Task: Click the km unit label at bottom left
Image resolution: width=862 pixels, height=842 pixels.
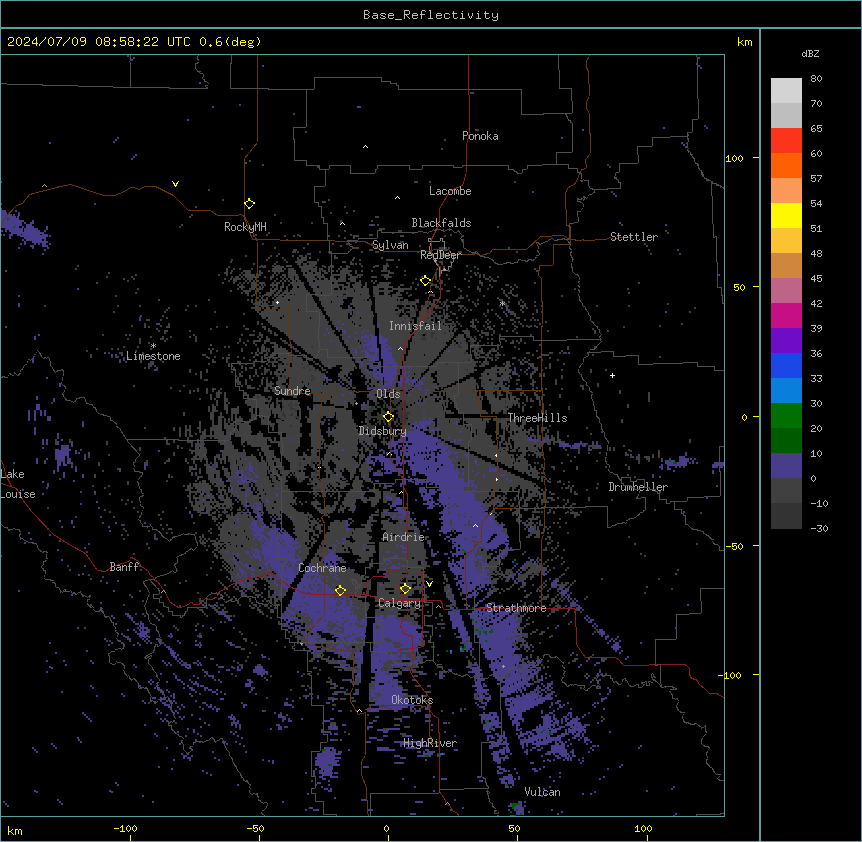Action: point(15,831)
